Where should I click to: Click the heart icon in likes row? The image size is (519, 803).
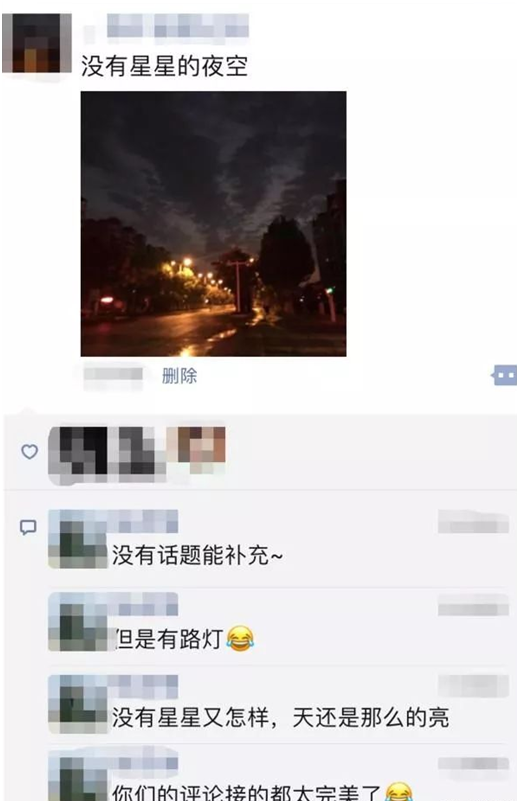click(29, 451)
